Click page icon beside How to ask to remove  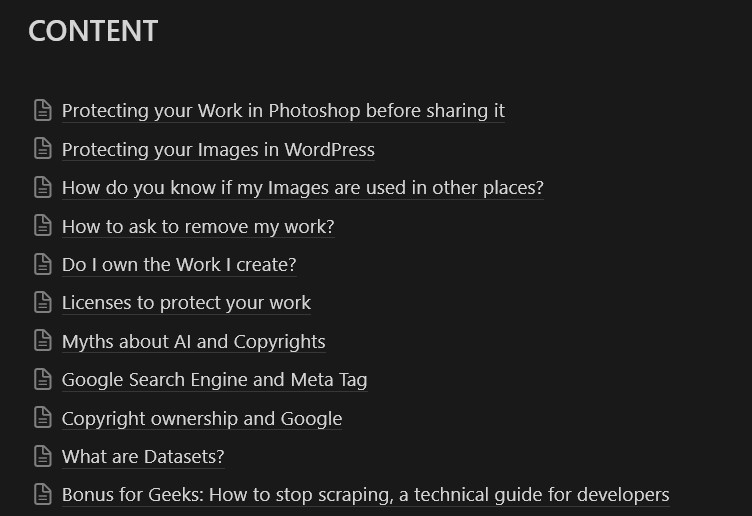coord(42,226)
